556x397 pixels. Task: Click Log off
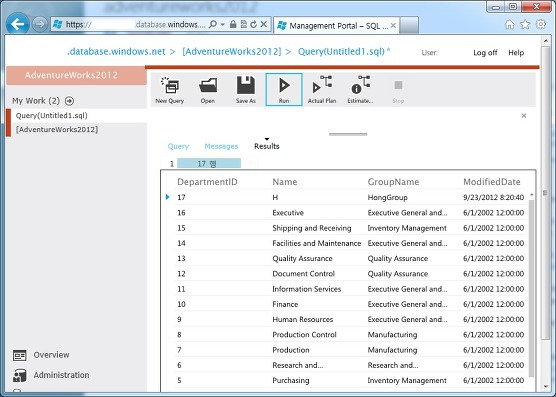pos(485,53)
